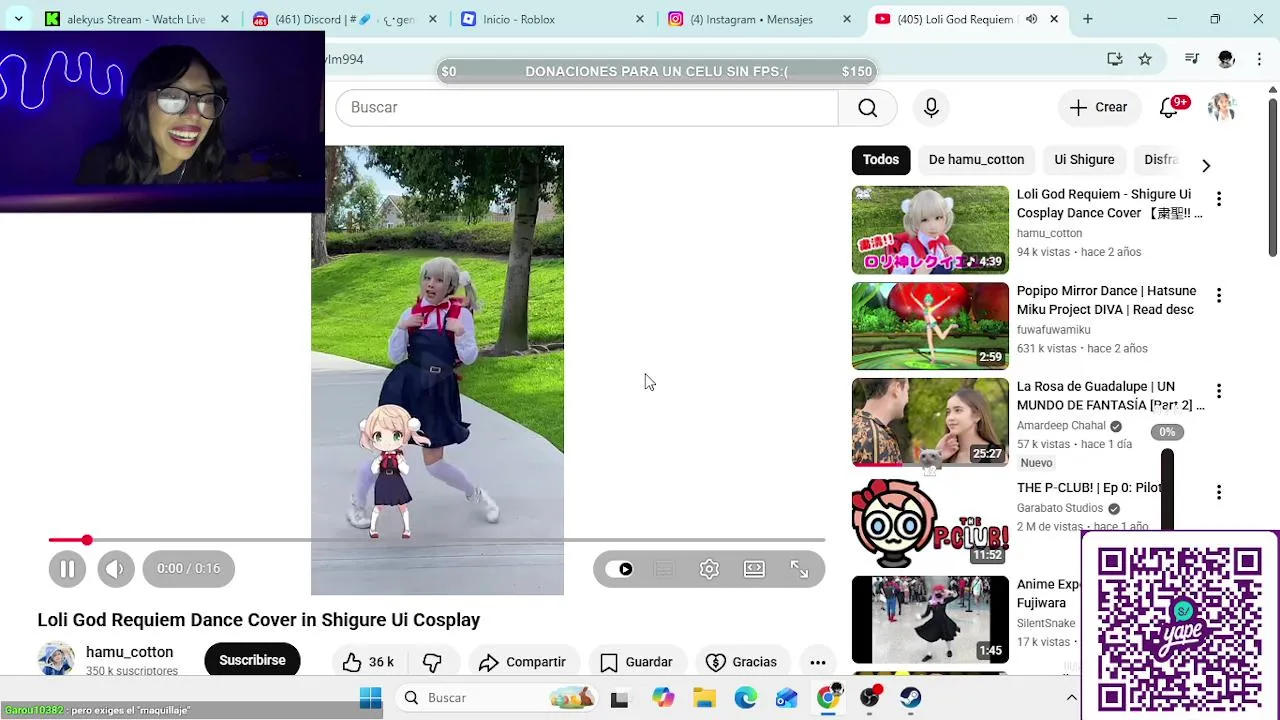
Task: Click the YouTube Buscar search field
Action: (587, 108)
